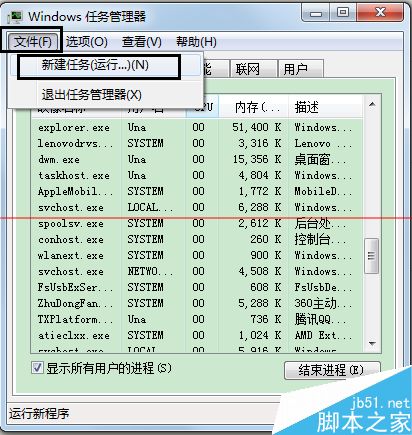The image size is (412, 435).
Task: Sort by the 内存 column header
Action: click(253, 107)
